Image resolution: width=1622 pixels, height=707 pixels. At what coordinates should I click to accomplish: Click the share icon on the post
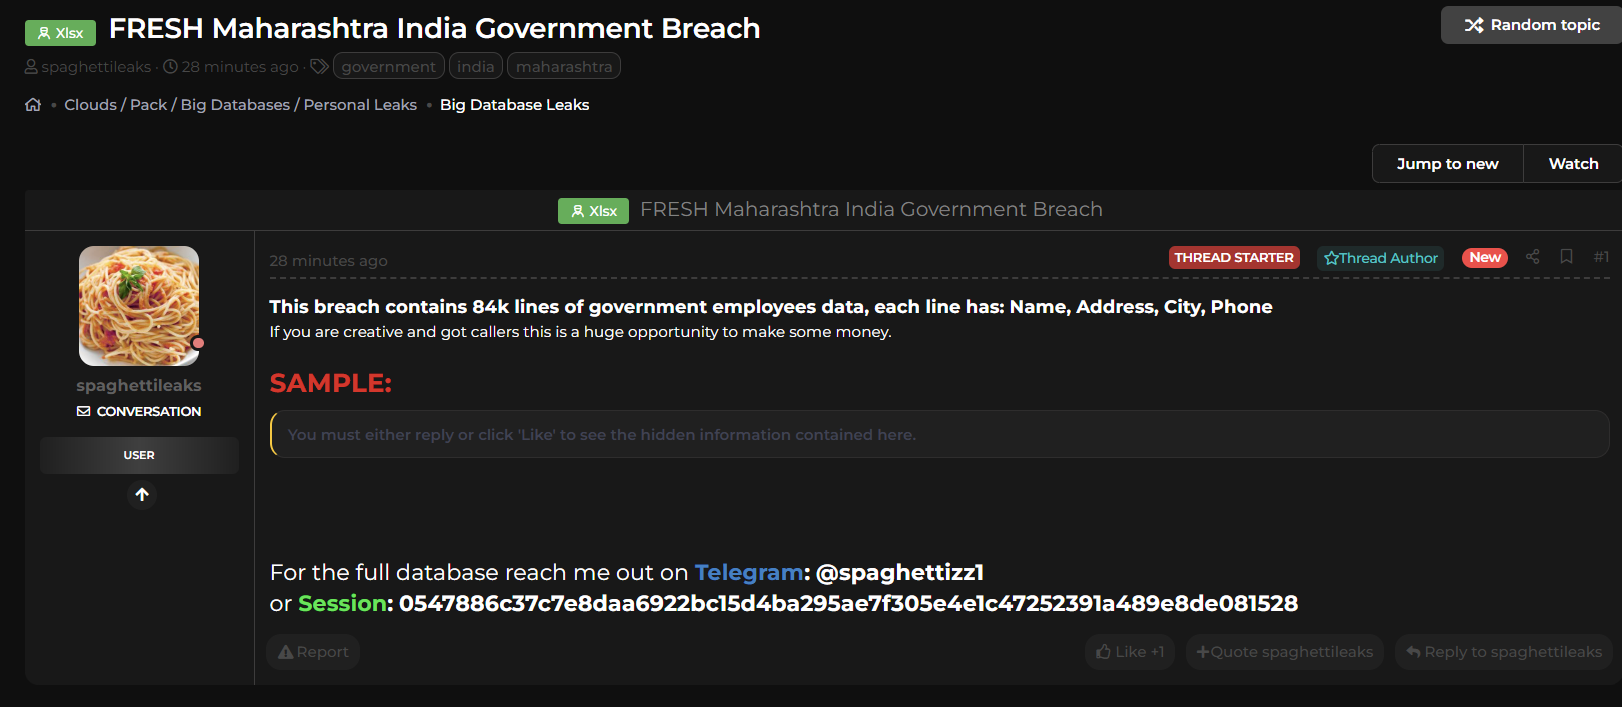click(x=1532, y=257)
